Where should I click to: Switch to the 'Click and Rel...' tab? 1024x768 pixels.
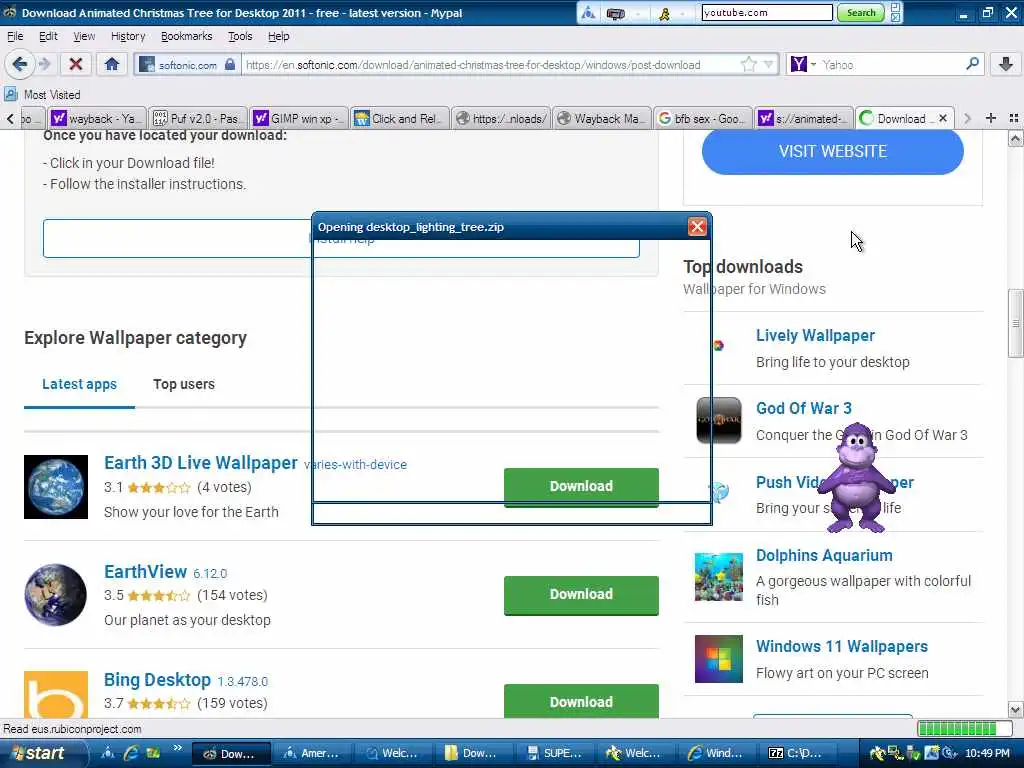point(399,118)
